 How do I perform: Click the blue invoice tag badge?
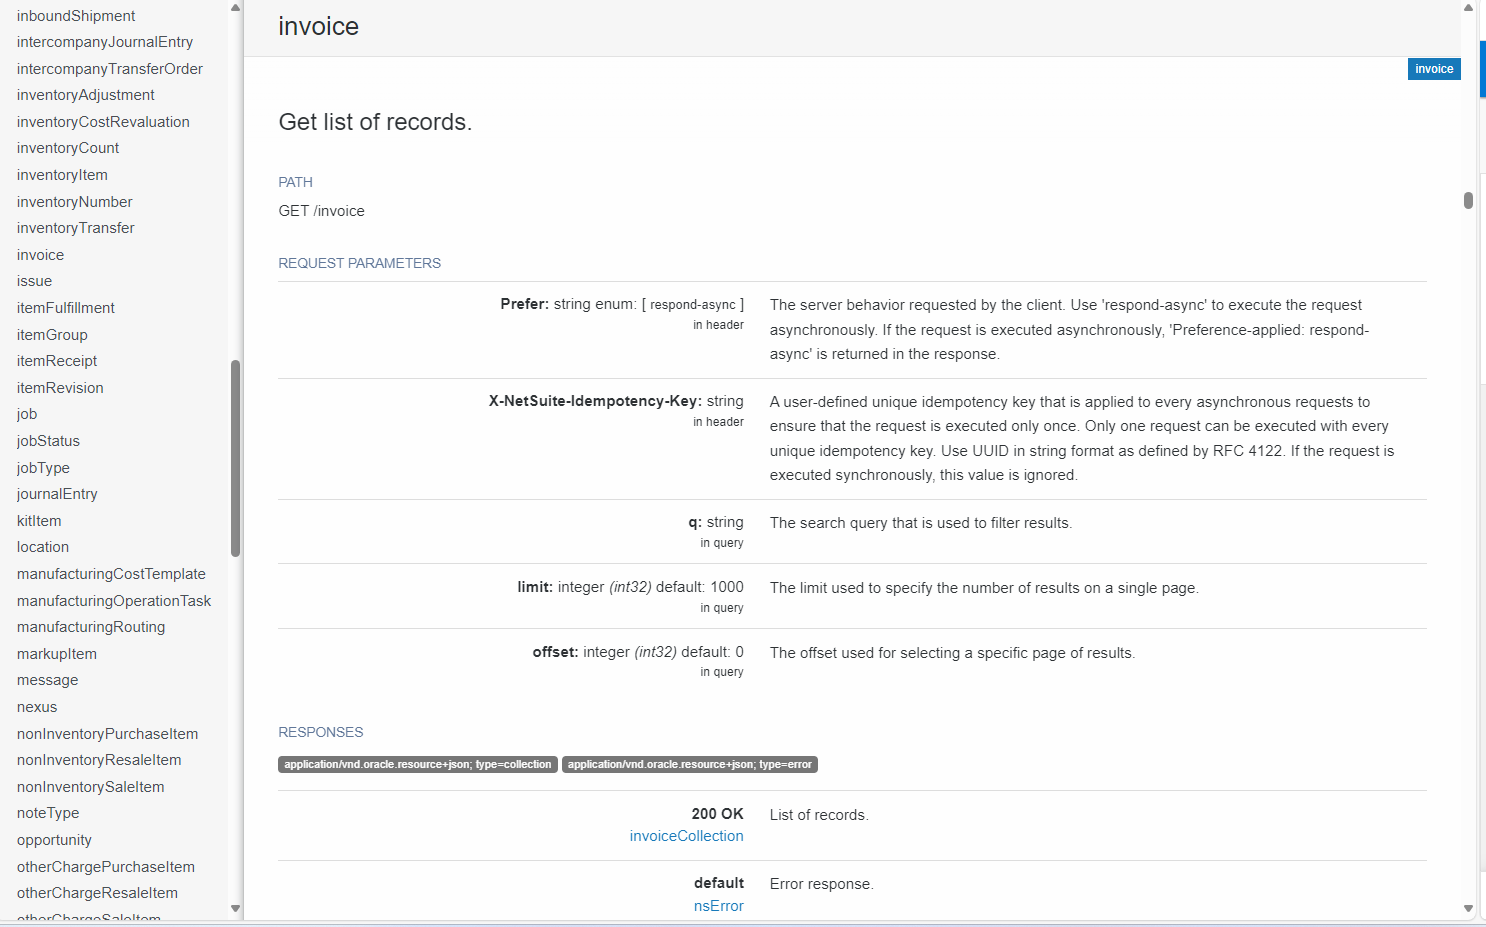[x=1434, y=69]
